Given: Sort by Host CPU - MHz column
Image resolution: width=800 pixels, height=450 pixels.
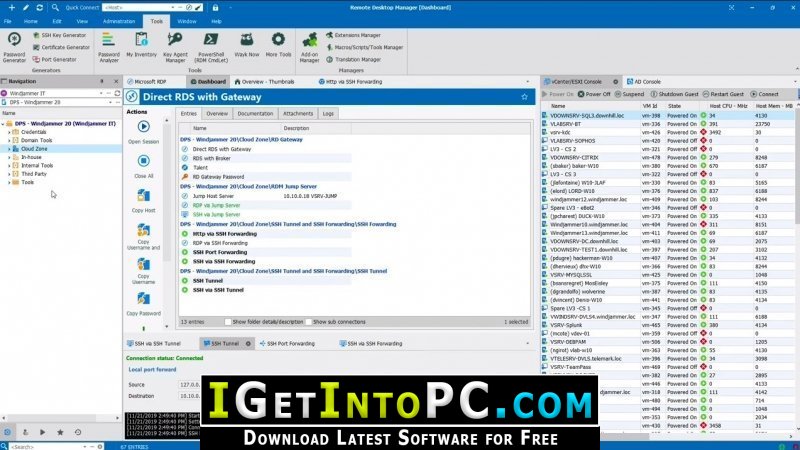Looking at the screenshot, I should 728,106.
